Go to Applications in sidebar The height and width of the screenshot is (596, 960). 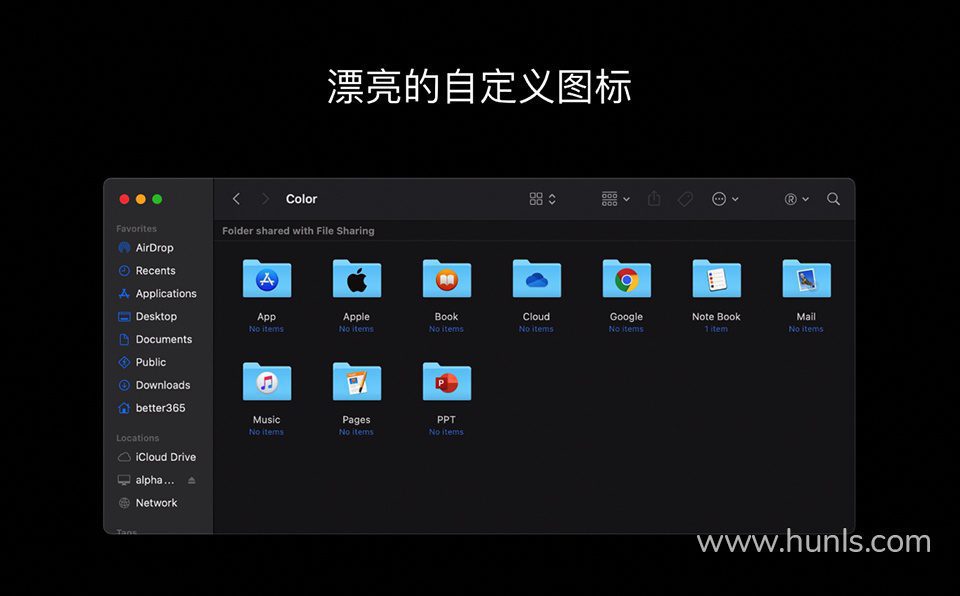point(157,293)
